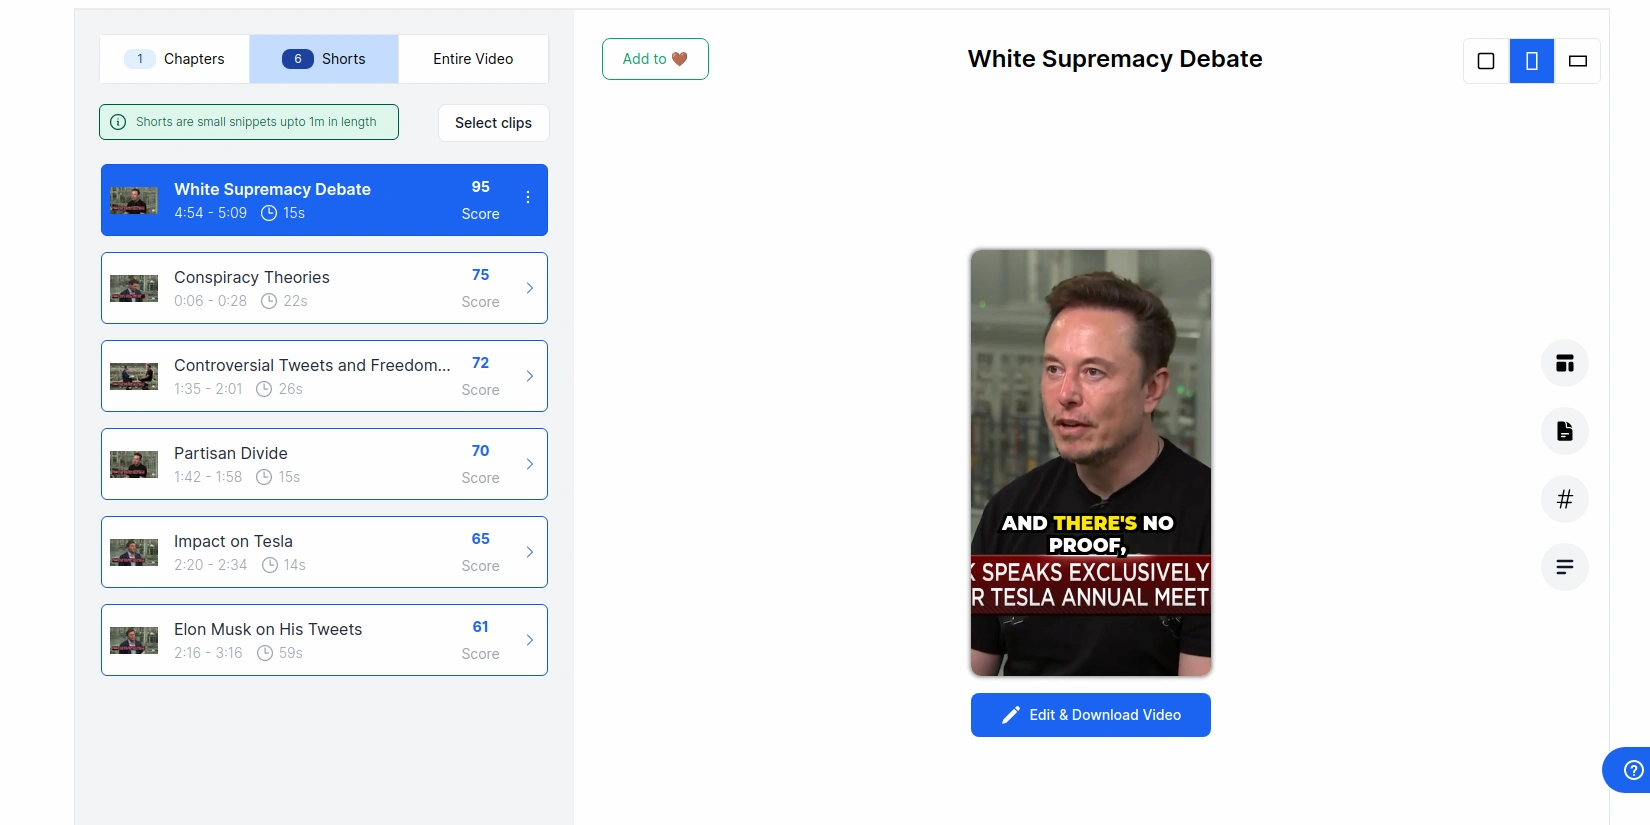The width and height of the screenshot is (1650, 825).
Task: Open the three-dot menu on White Supremacy Debate
Action: 528,198
